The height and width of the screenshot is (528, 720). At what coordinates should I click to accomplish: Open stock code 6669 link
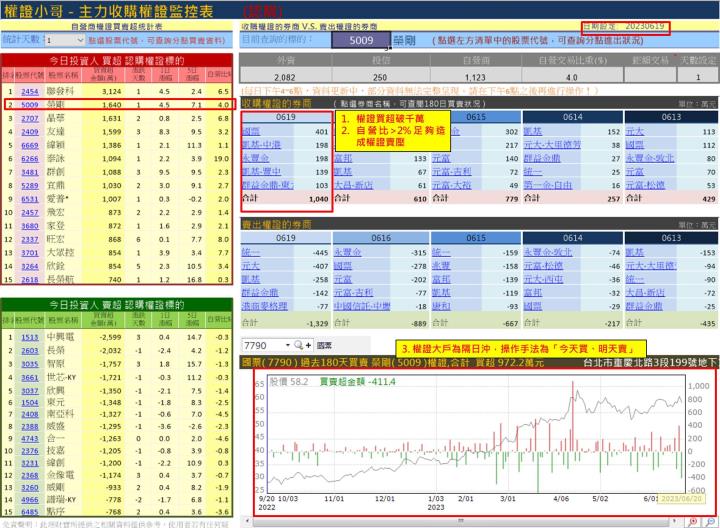[x=29, y=145]
